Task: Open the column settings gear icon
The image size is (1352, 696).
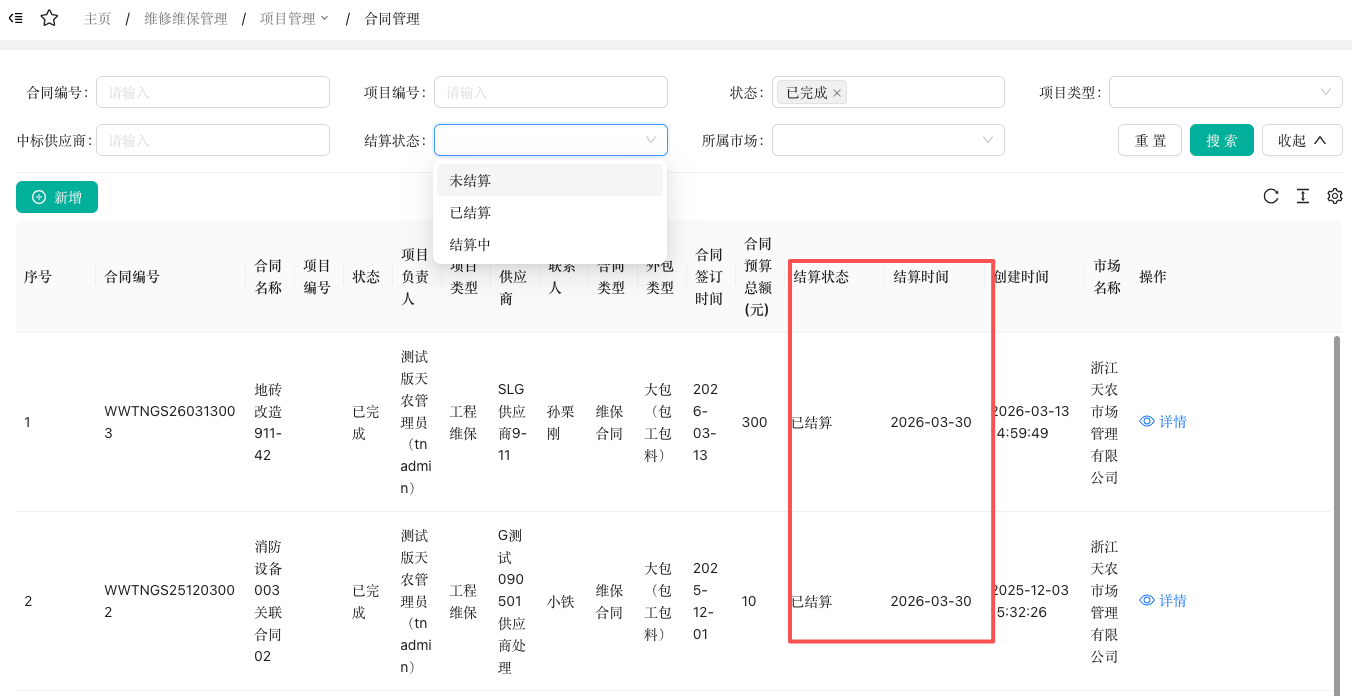Action: (x=1335, y=196)
